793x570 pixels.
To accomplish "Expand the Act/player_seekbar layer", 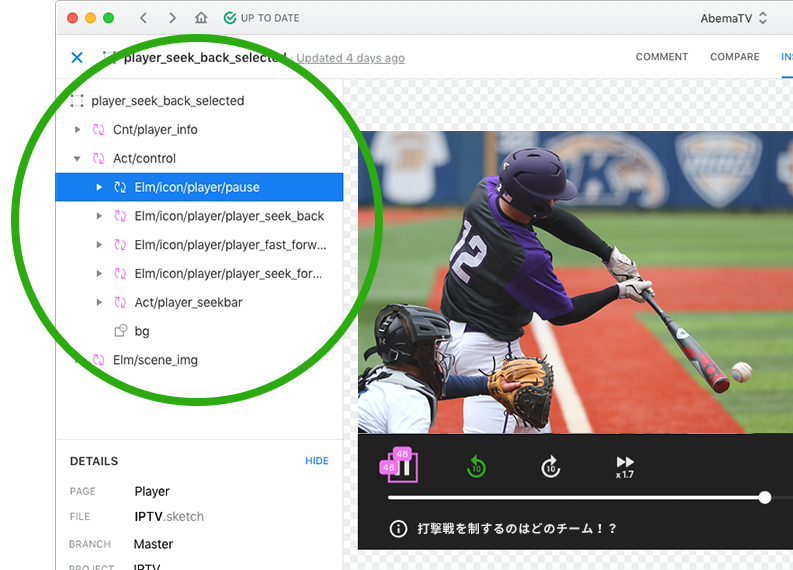I will [x=99, y=302].
